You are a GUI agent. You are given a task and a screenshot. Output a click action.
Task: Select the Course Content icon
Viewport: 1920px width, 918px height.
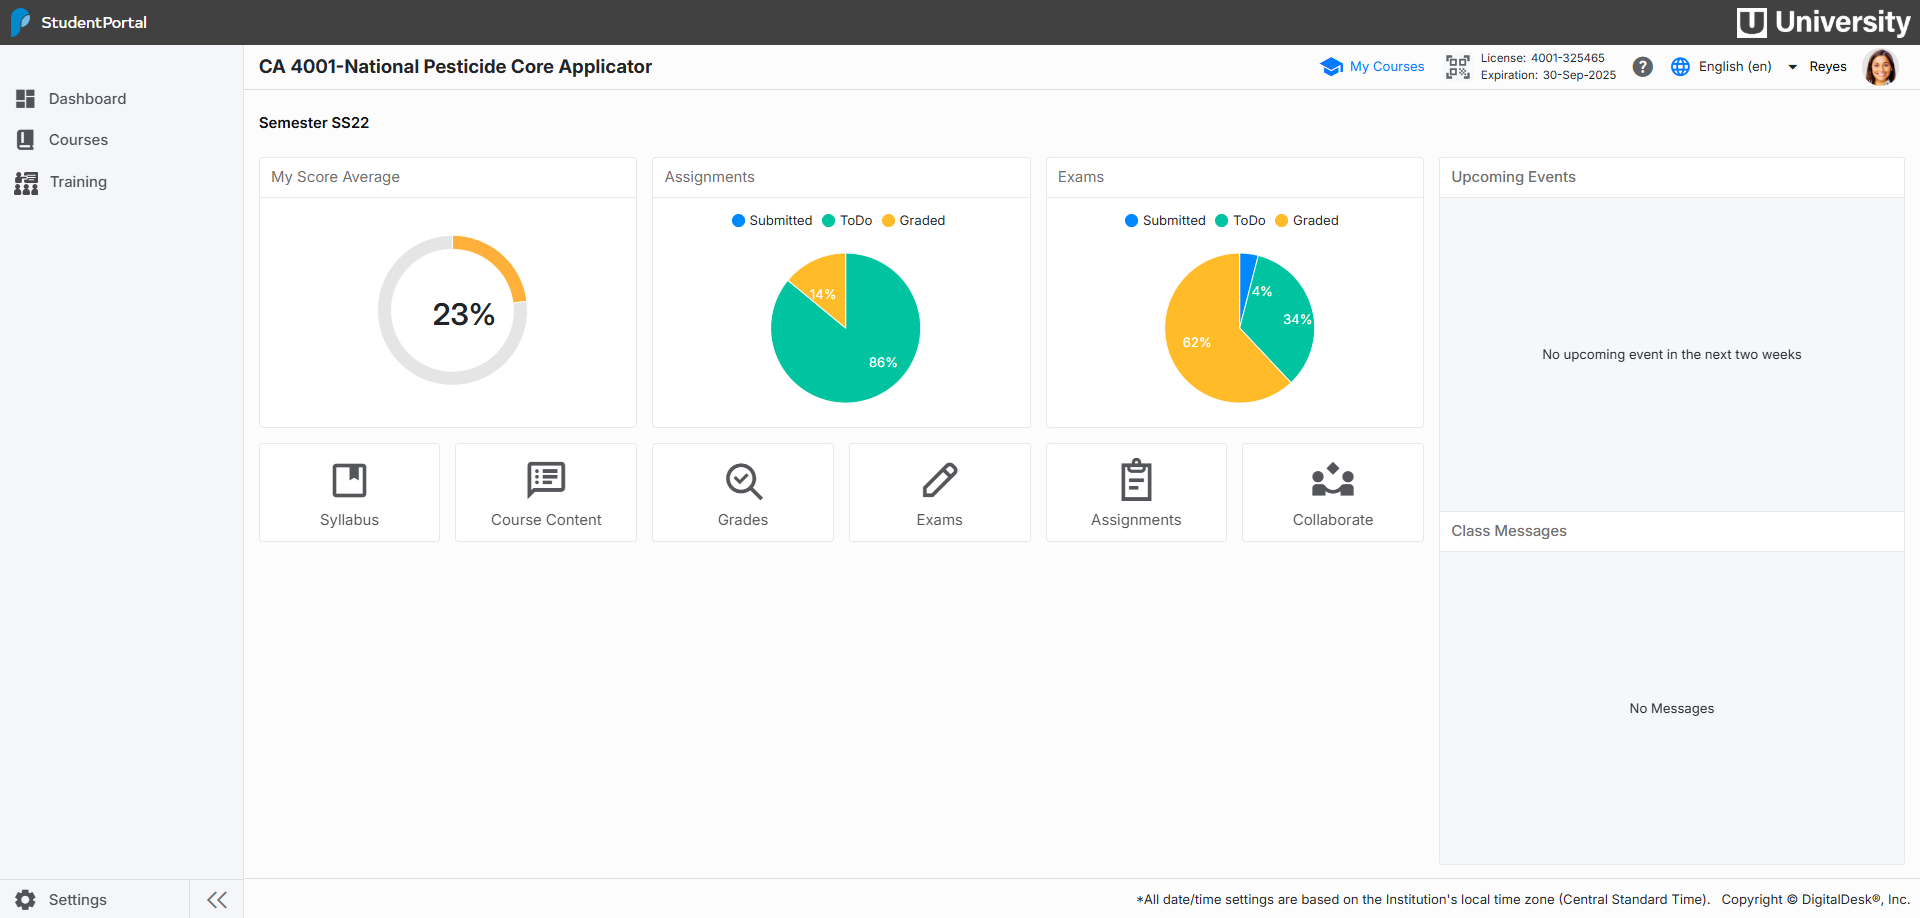point(545,480)
